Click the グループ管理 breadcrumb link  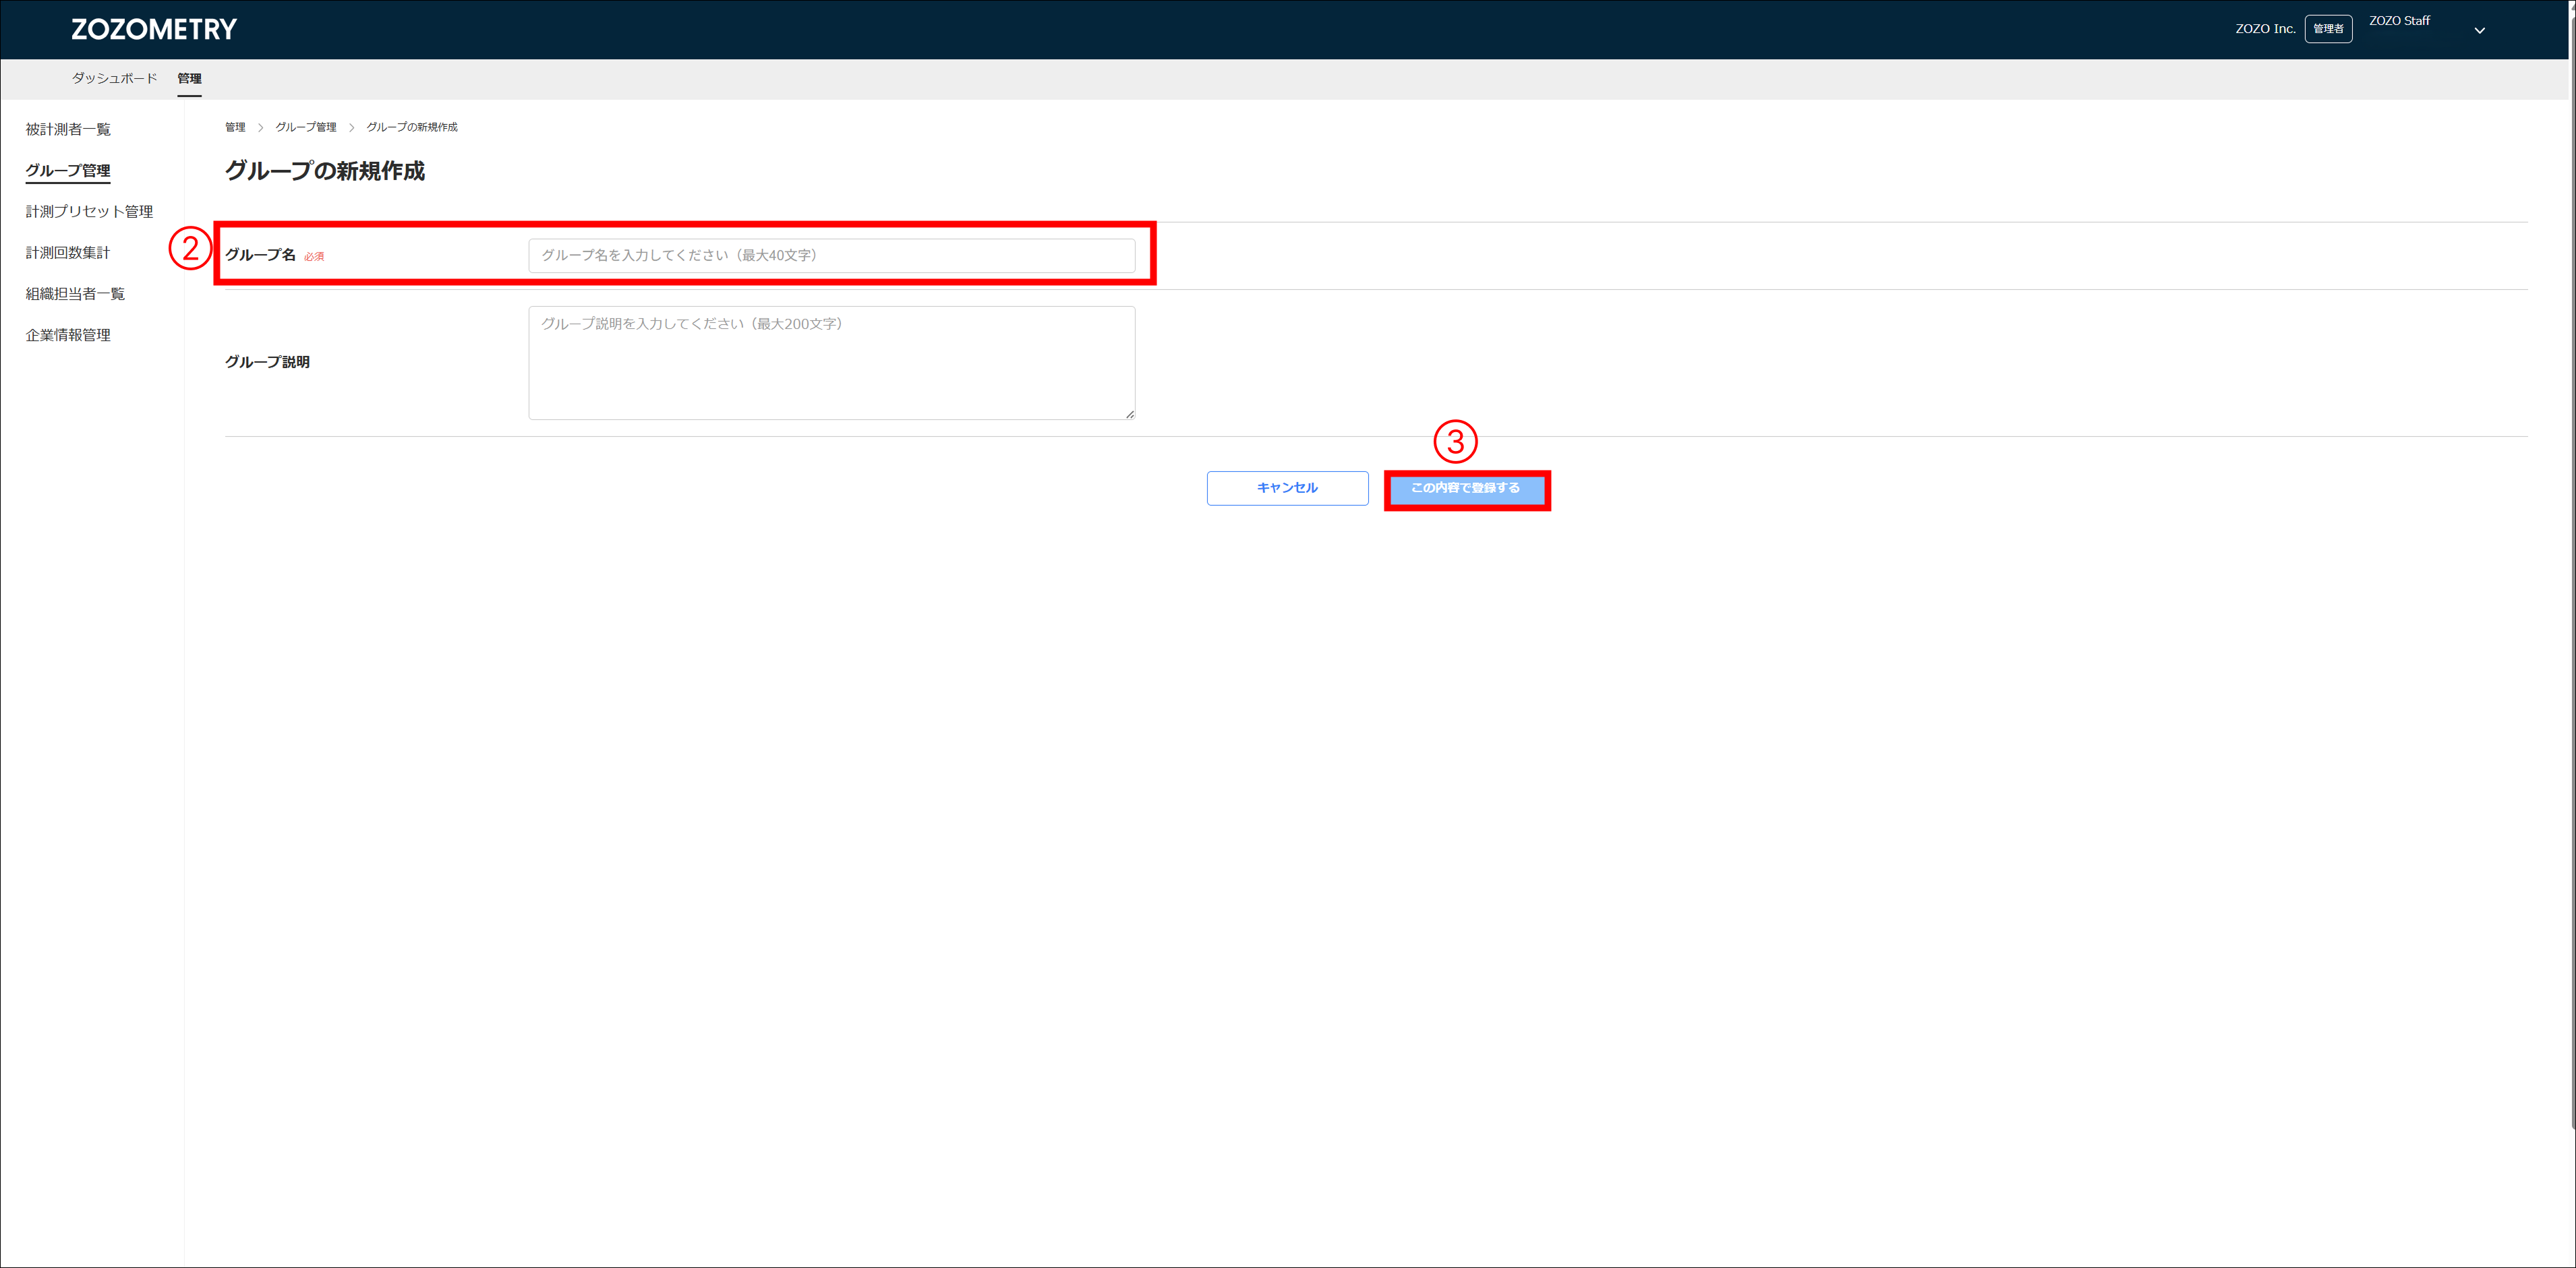(305, 127)
